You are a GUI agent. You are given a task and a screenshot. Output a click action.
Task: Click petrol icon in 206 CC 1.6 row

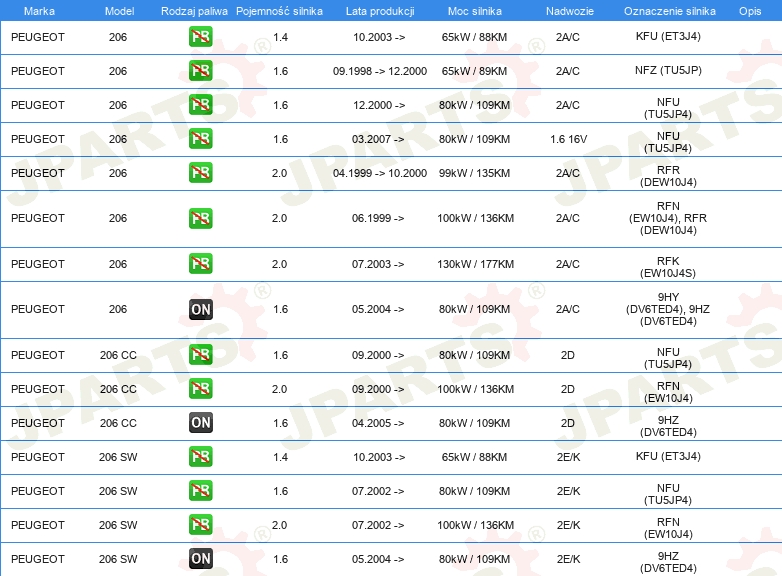[x=200, y=355]
